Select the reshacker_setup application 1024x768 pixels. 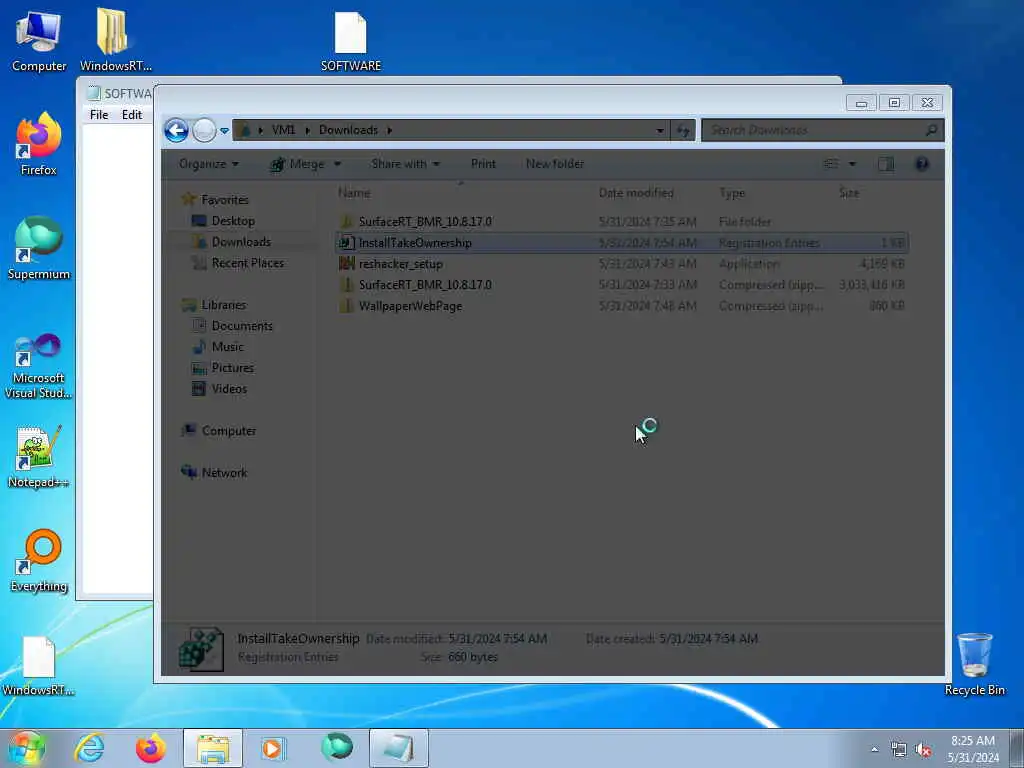(x=622, y=264)
